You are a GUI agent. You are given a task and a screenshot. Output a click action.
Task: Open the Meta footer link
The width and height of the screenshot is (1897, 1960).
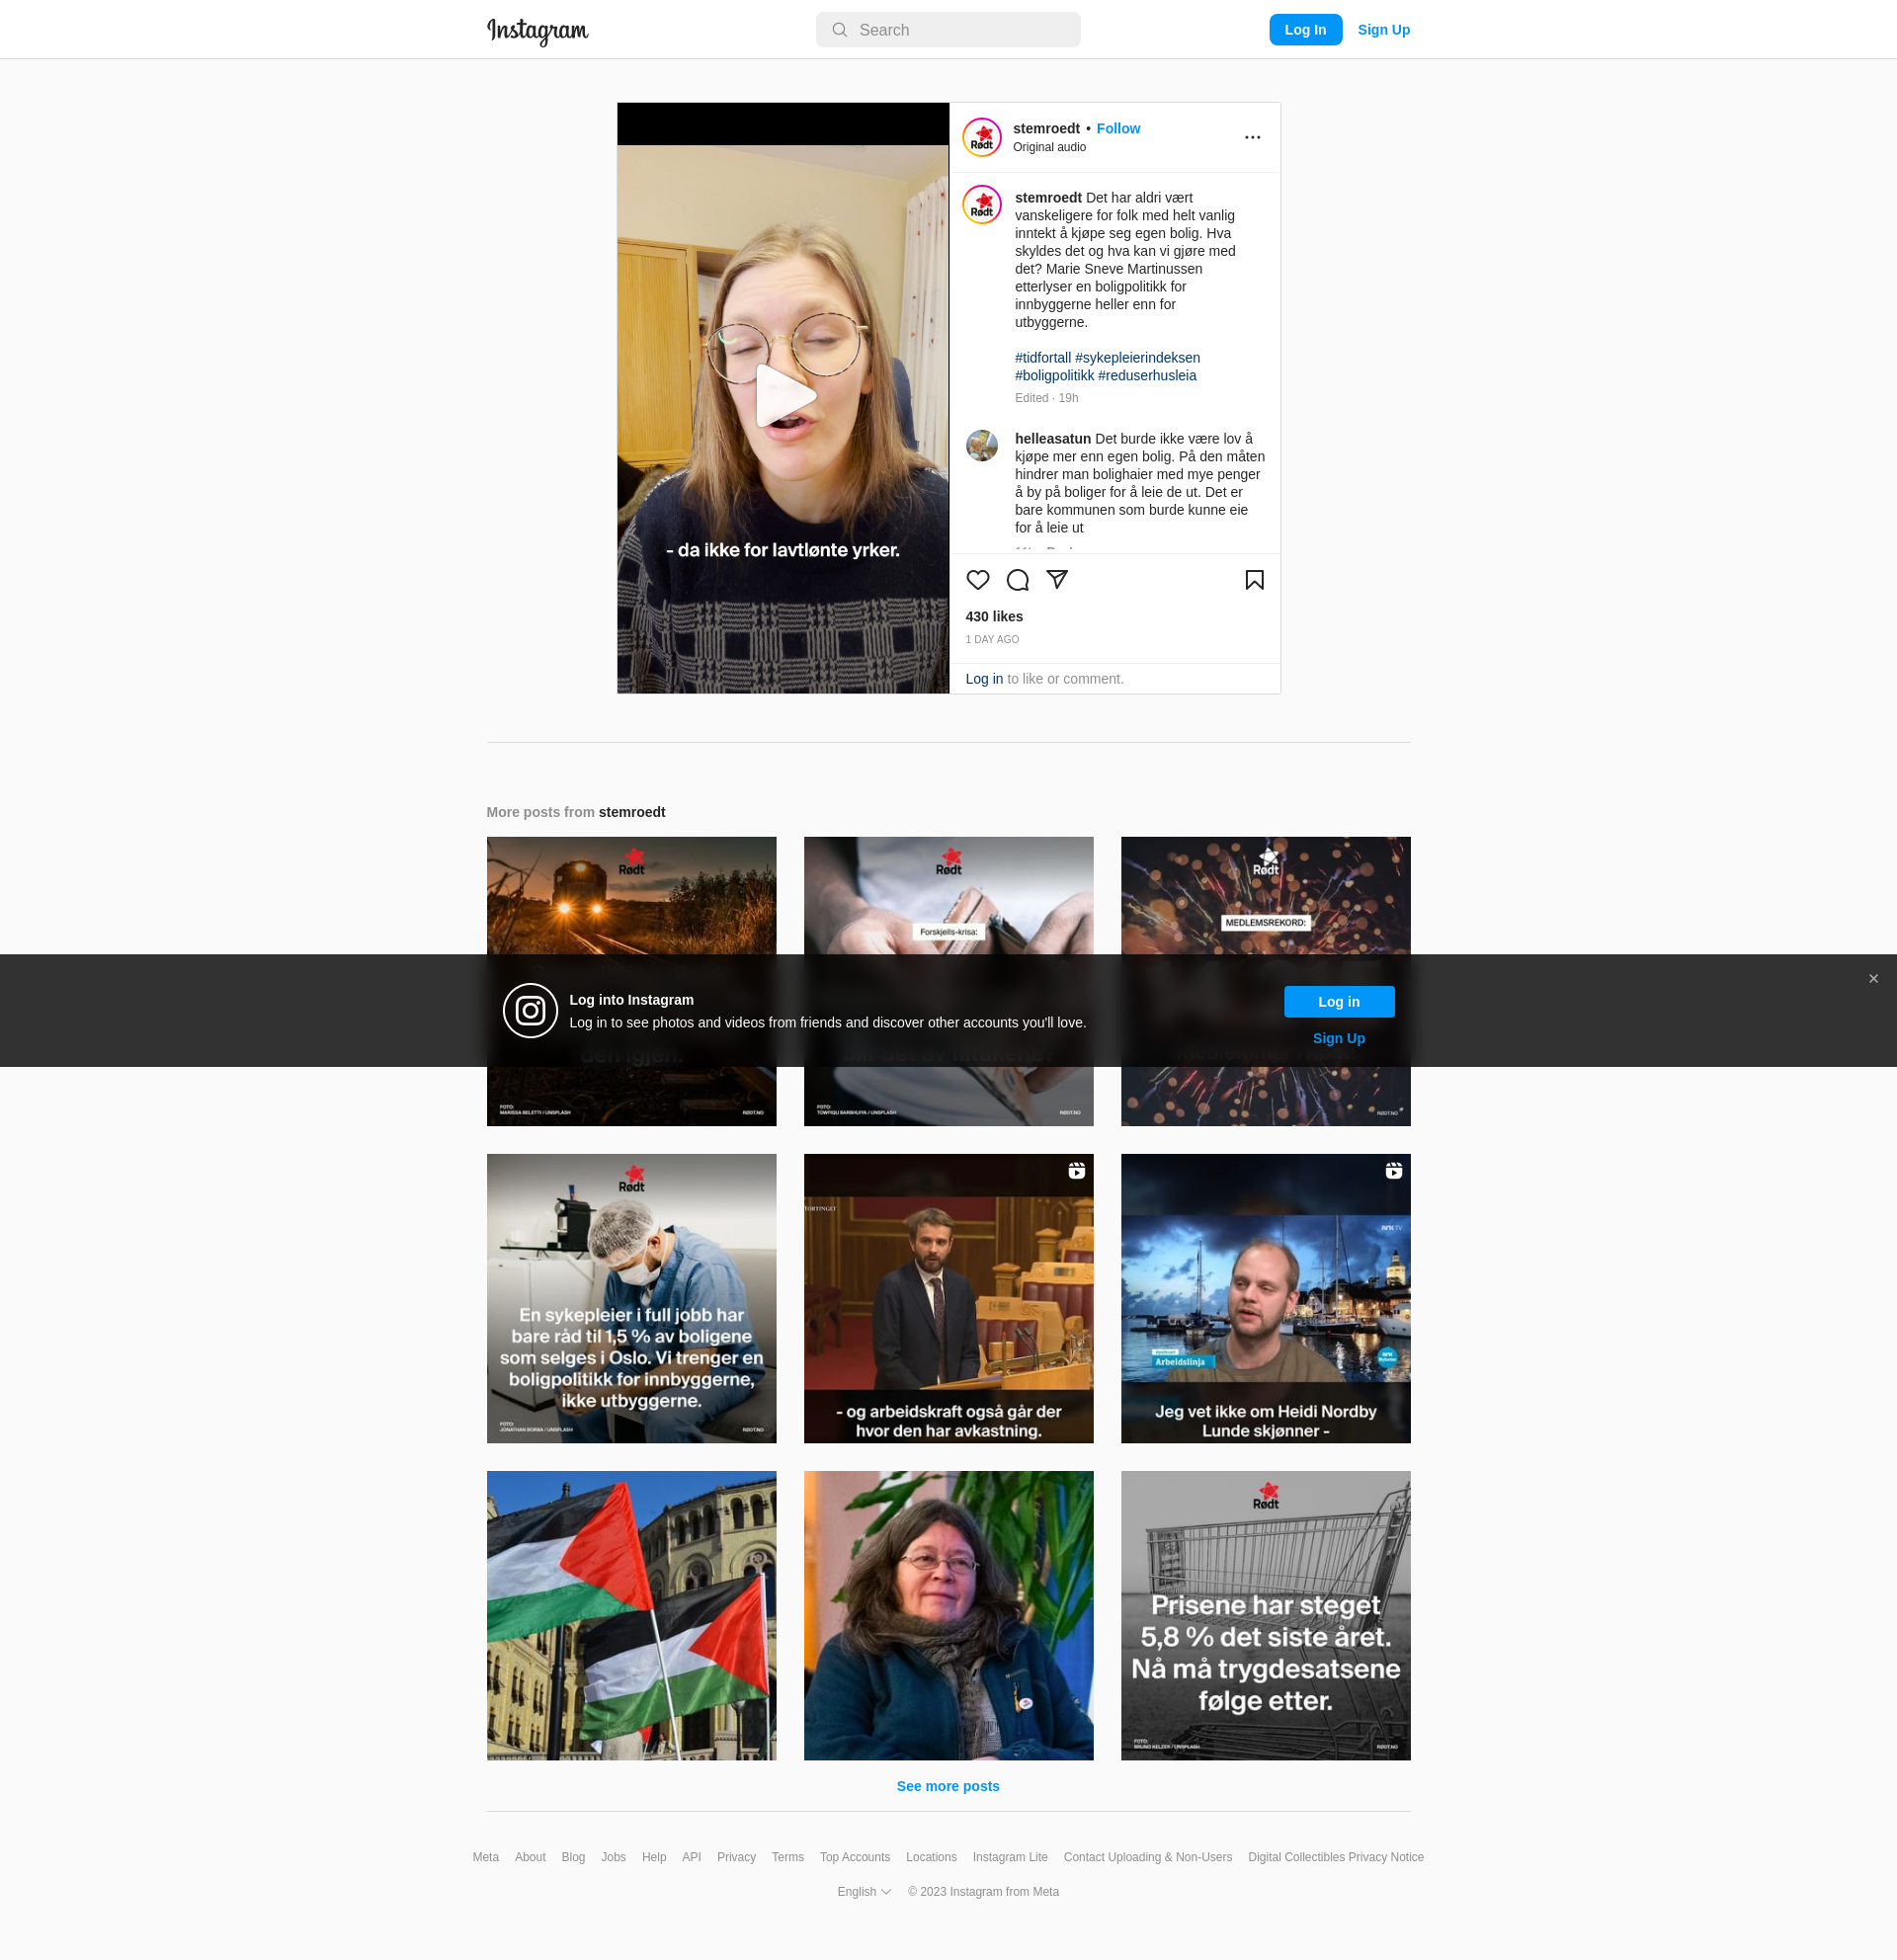[x=486, y=1857]
